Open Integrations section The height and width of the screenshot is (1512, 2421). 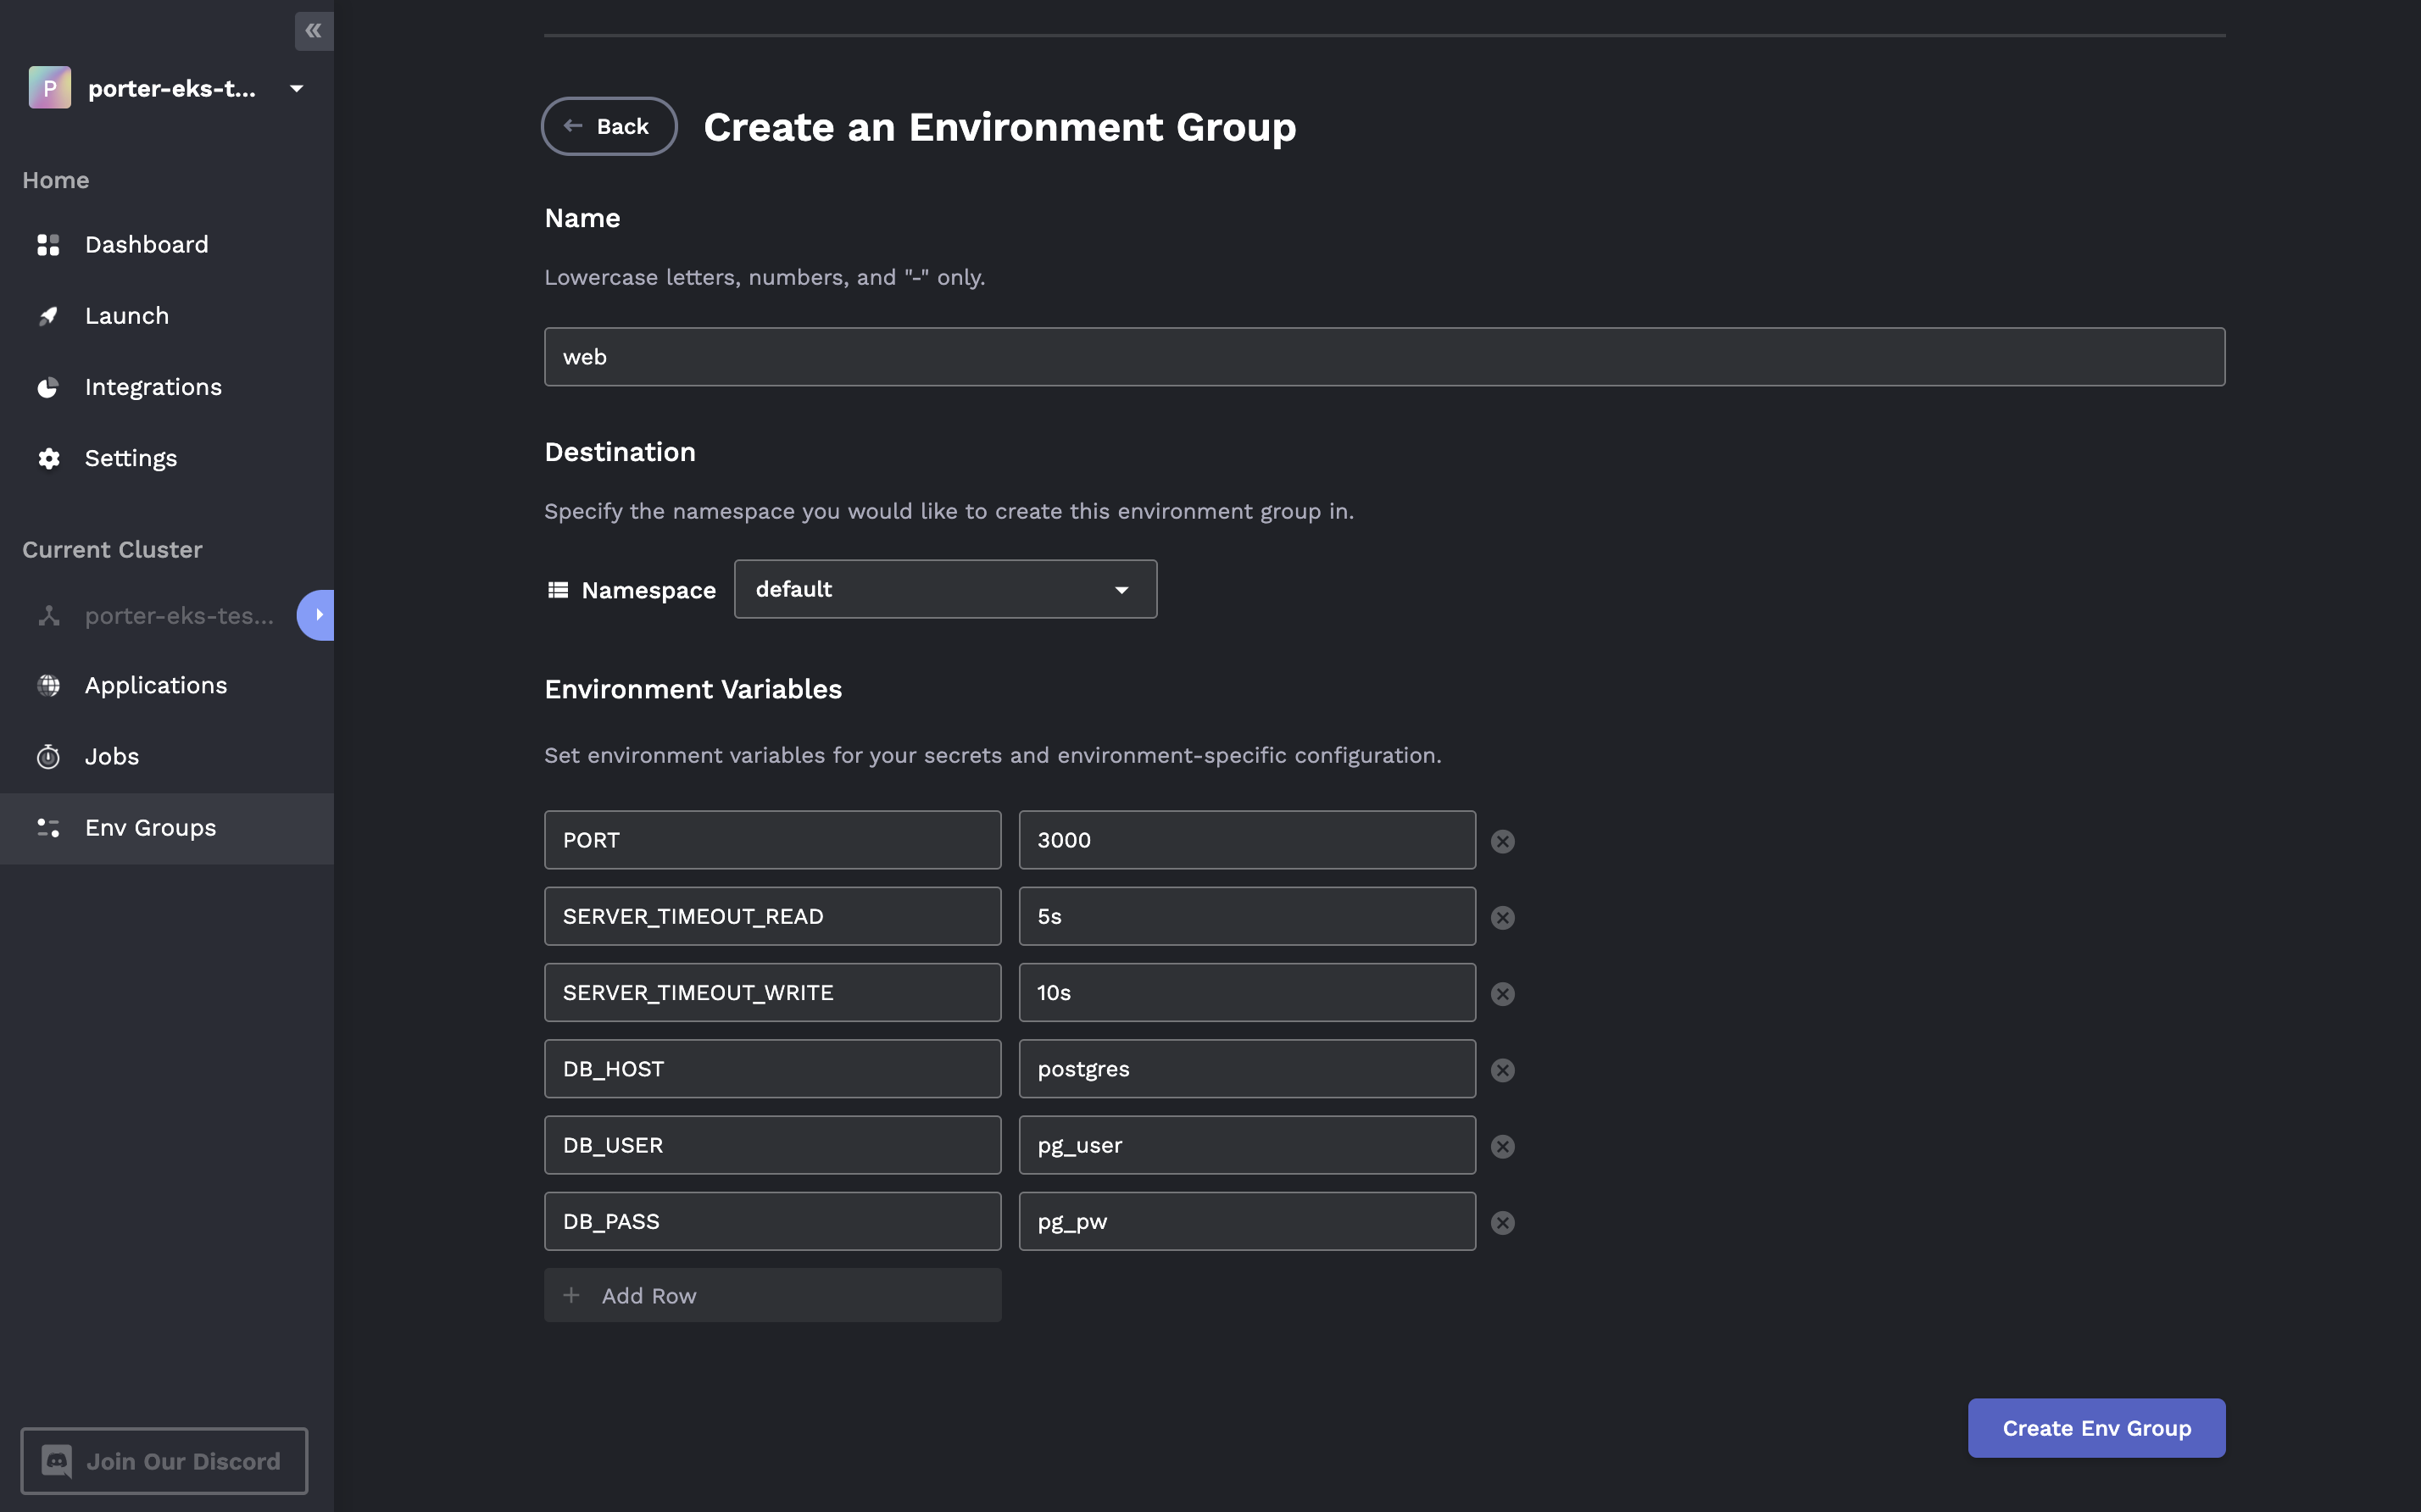[153, 387]
